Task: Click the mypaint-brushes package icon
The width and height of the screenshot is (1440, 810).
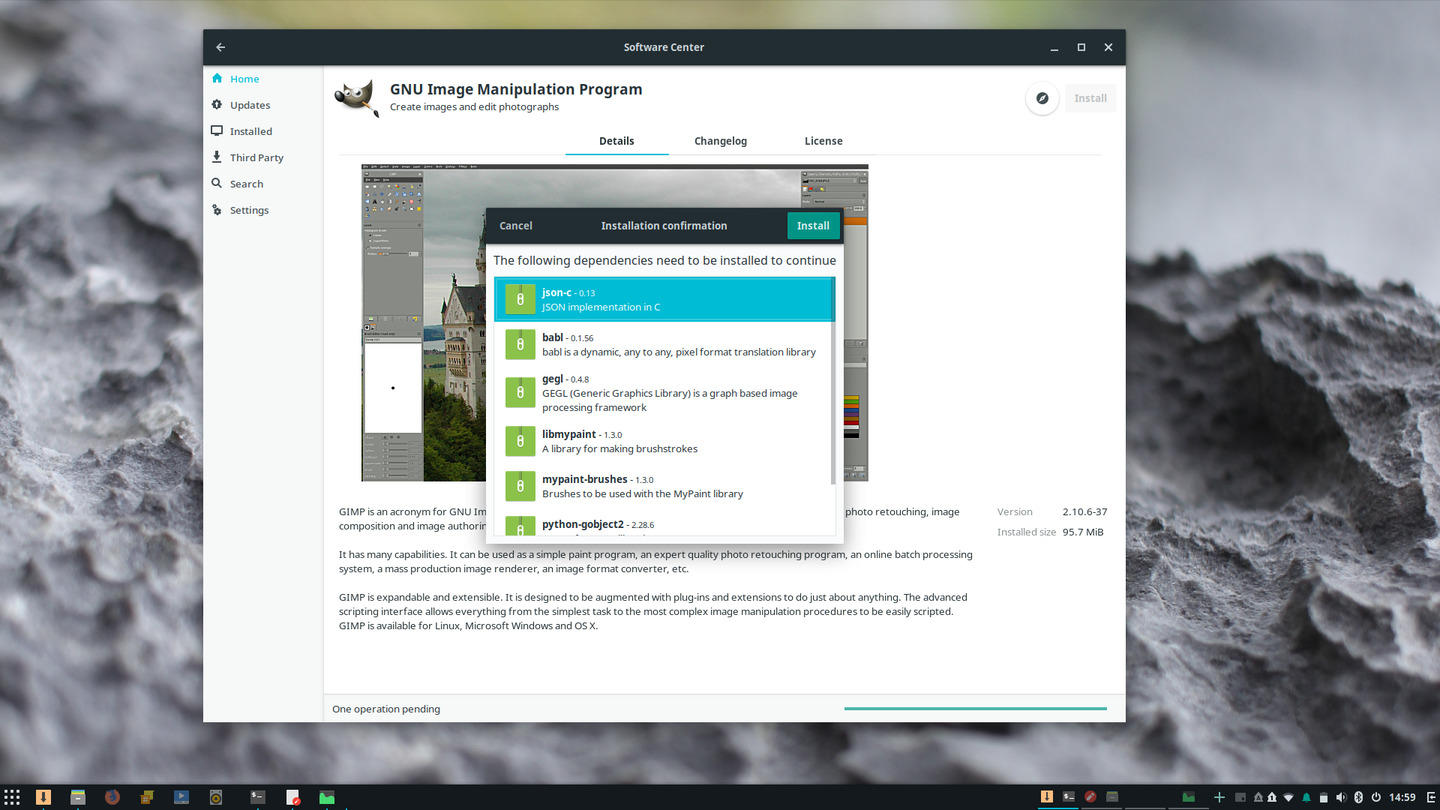Action: click(x=520, y=486)
